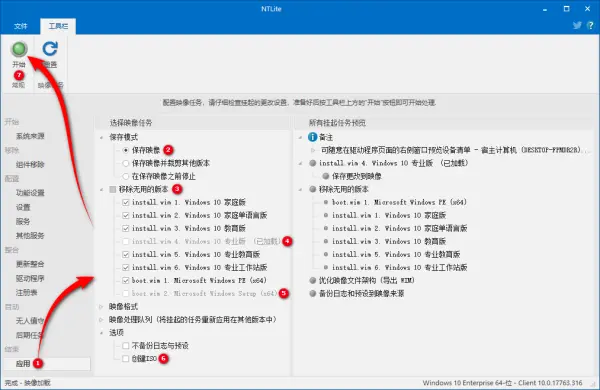Image resolution: width=600 pixels, height=390 pixels.
Task: Open 更新整合 in the sidebar
Action: tap(30, 264)
